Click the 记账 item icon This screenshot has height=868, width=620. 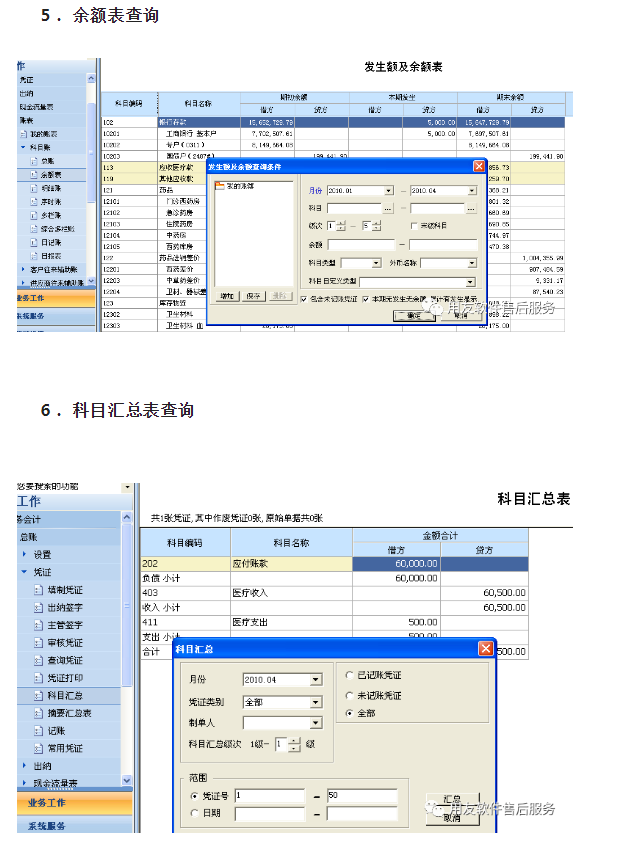(x=38, y=731)
